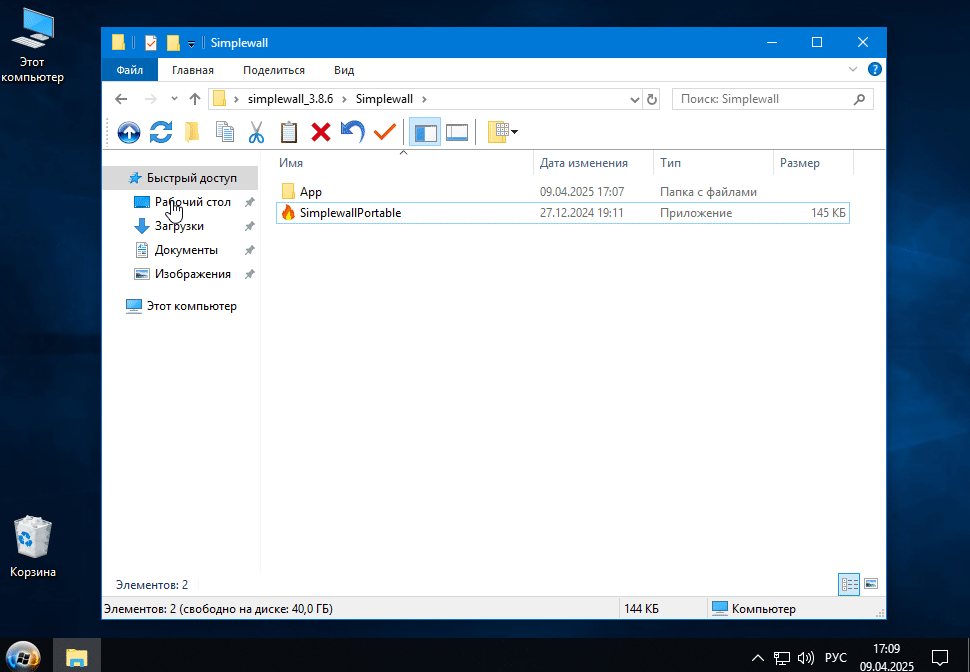970x672 pixels.
Task: Switch to the Поделиться ribbon tab
Action: point(274,70)
